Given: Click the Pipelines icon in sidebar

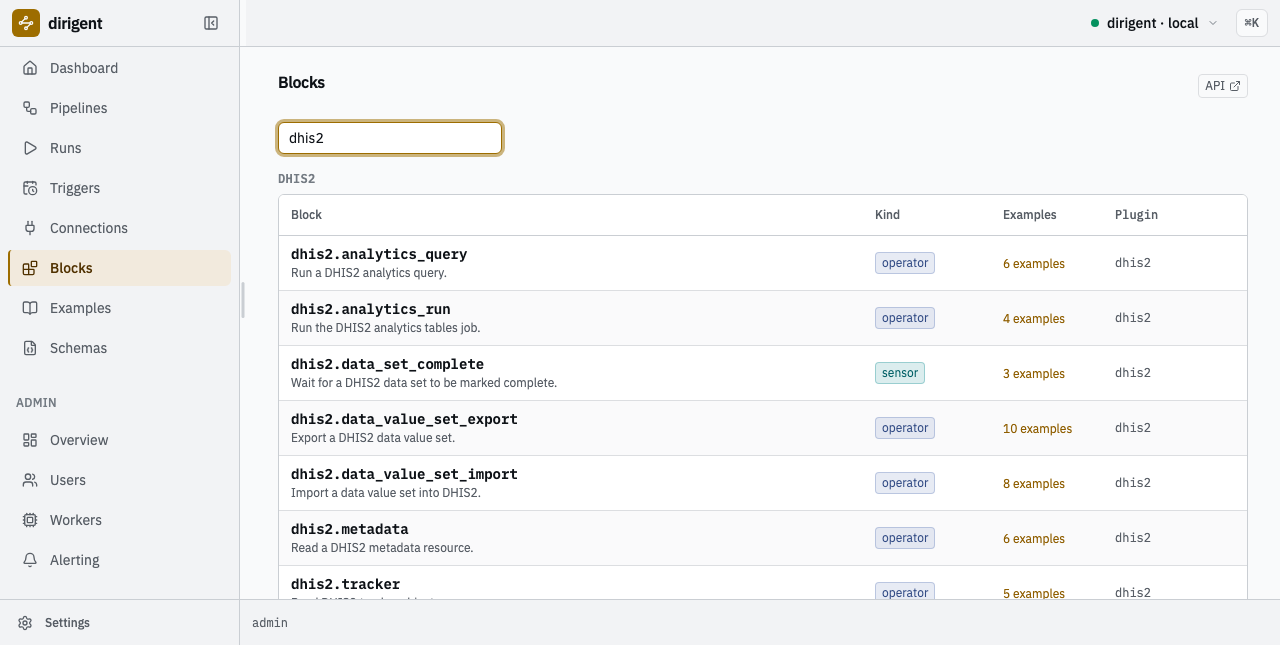Looking at the screenshot, I should (x=30, y=108).
